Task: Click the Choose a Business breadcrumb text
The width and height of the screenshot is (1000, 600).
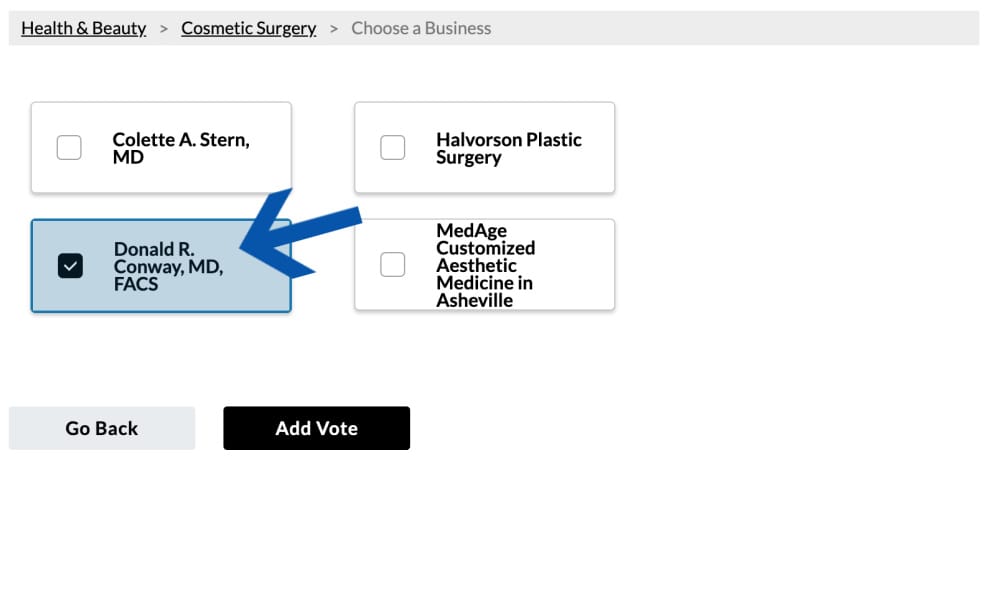Action: (421, 28)
